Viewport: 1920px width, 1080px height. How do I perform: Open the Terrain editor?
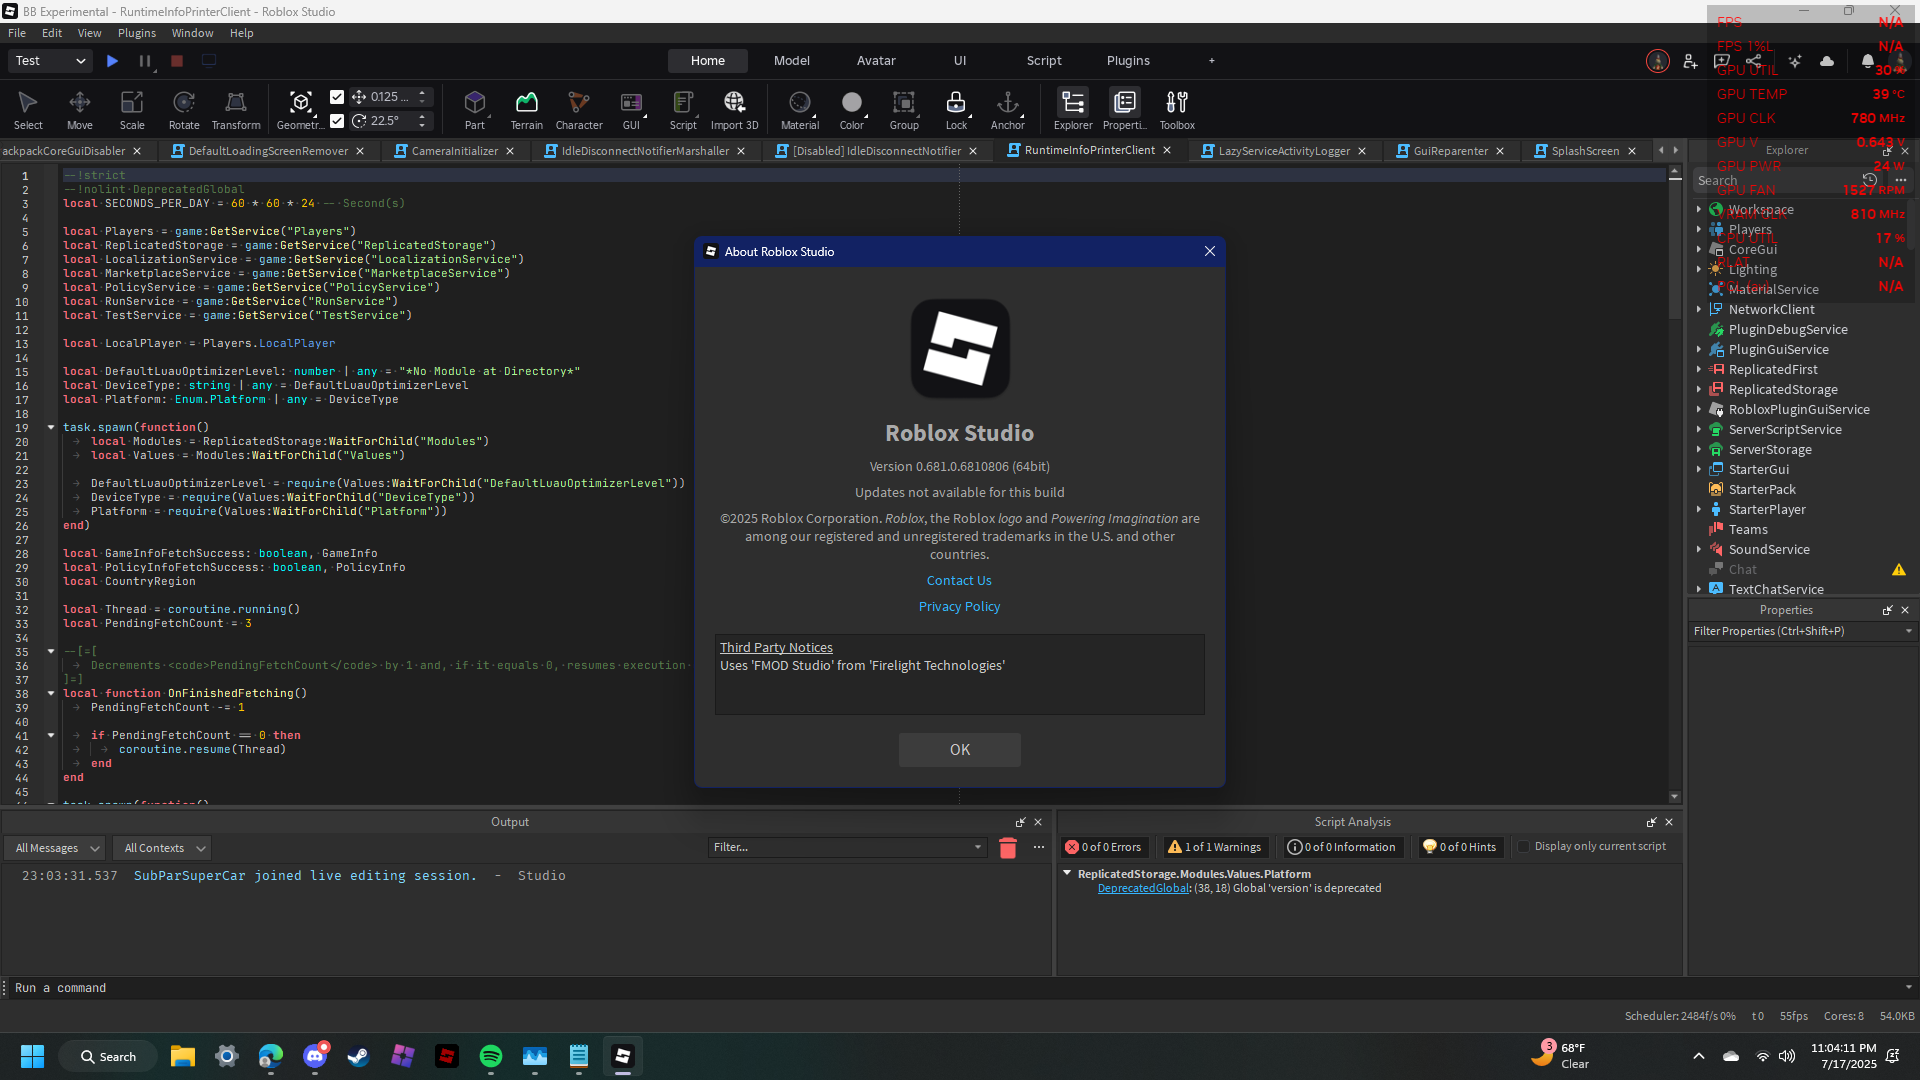[526, 108]
